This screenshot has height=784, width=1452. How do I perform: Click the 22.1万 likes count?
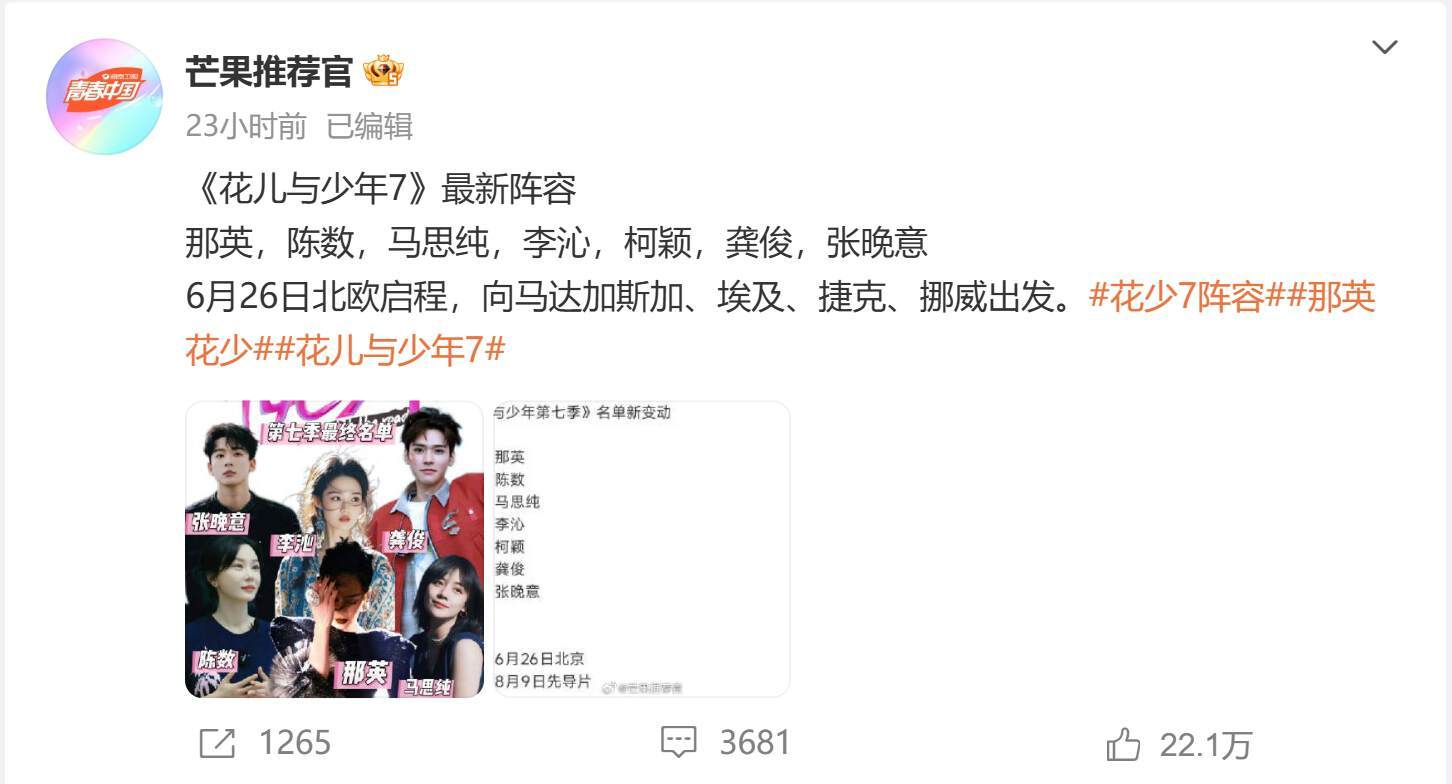click(x=1206, y=745)
